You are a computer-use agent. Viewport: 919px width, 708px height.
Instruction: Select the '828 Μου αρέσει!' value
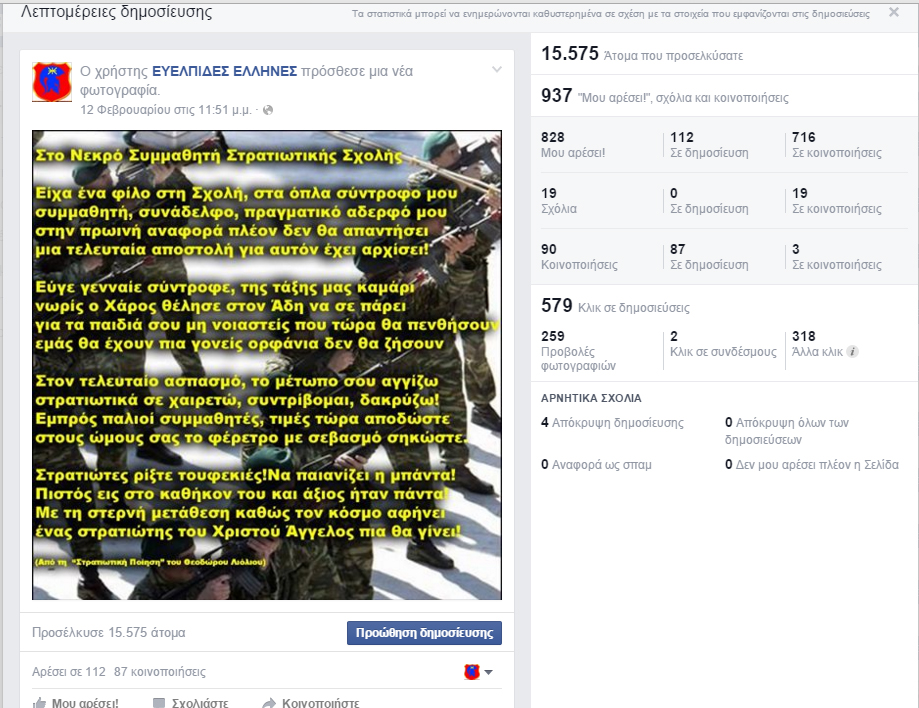[573, 145]
